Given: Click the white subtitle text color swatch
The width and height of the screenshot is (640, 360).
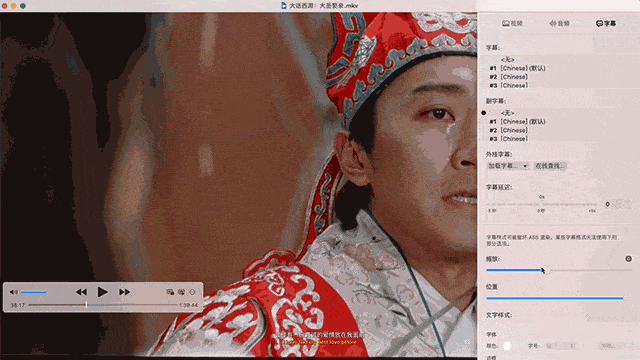Looking at the screenshot, I should click(x=507, y=346).
